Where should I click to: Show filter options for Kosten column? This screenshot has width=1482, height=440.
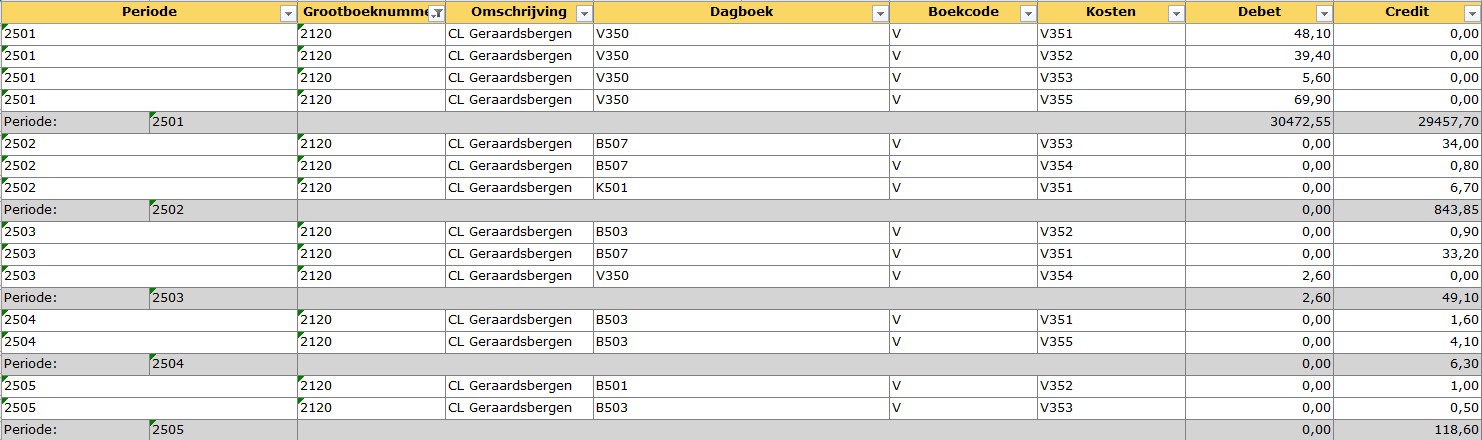pos(1176,13)
